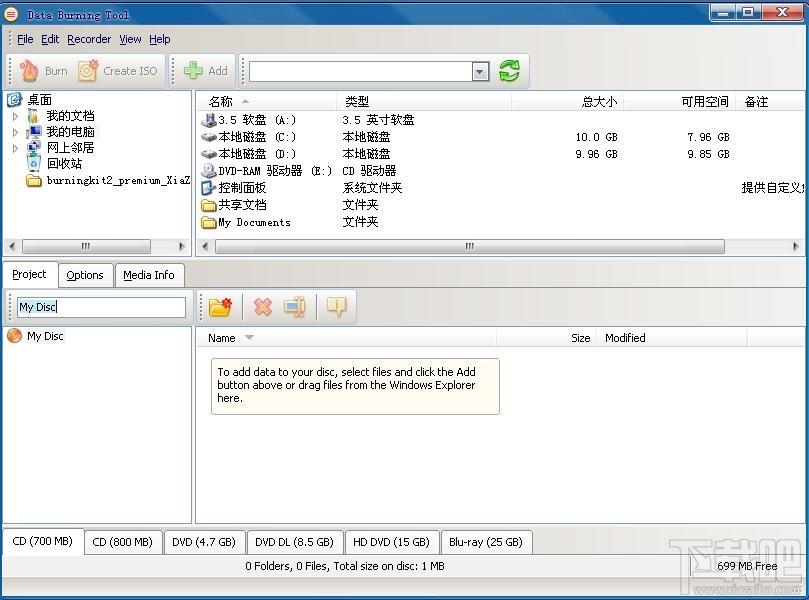The width and height of the screenshot is (809, 600).
Task: Select burningkit2_premium folder in tree
Action: 118,181
